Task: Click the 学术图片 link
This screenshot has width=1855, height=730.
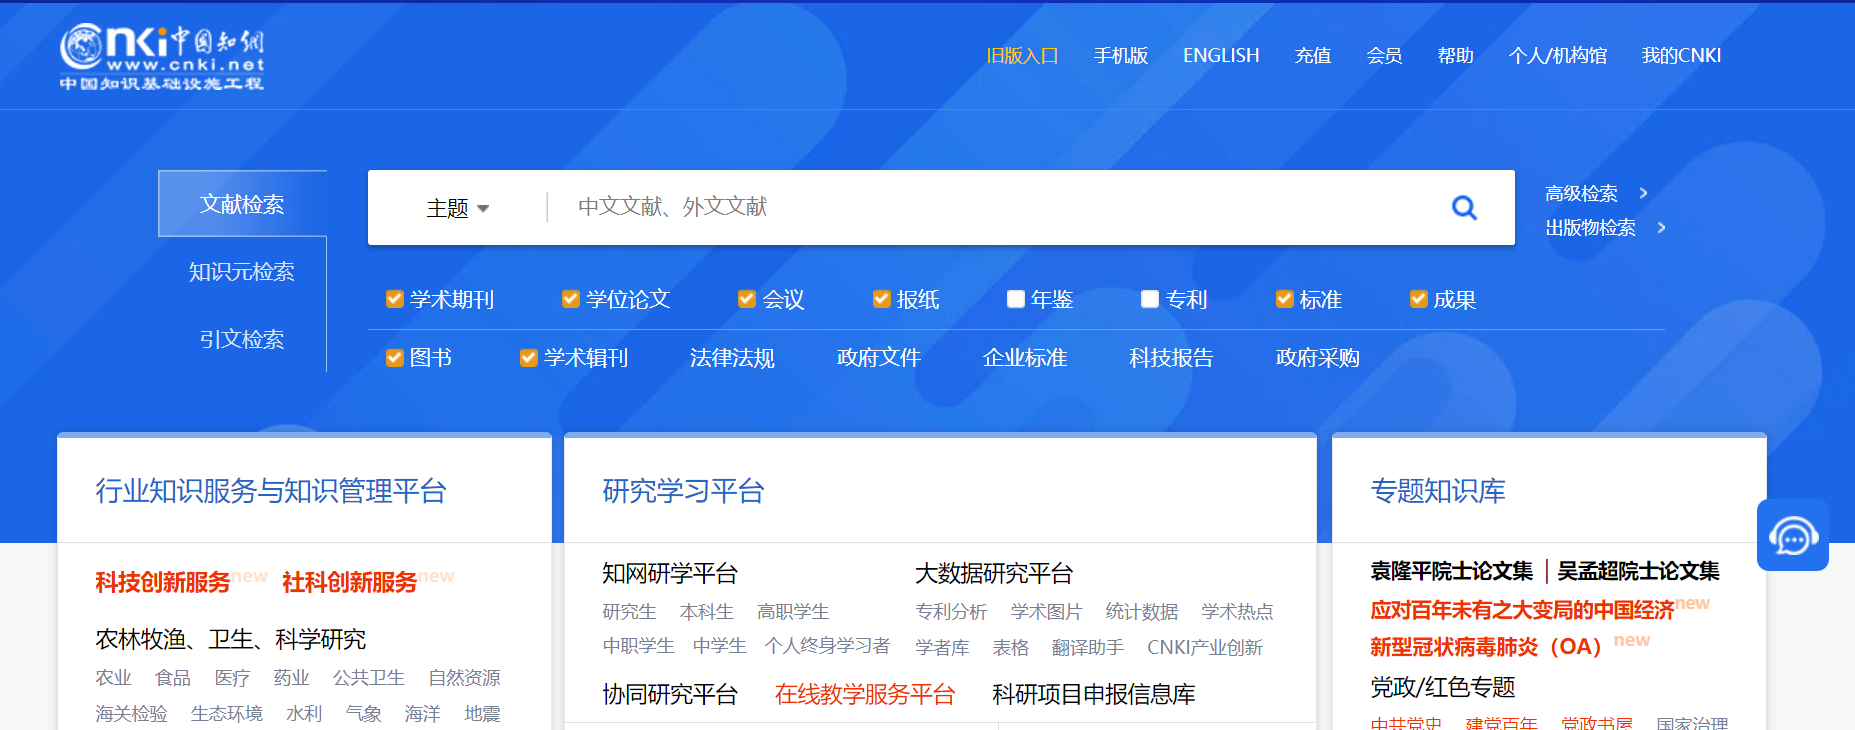Action: point(1046,612)
